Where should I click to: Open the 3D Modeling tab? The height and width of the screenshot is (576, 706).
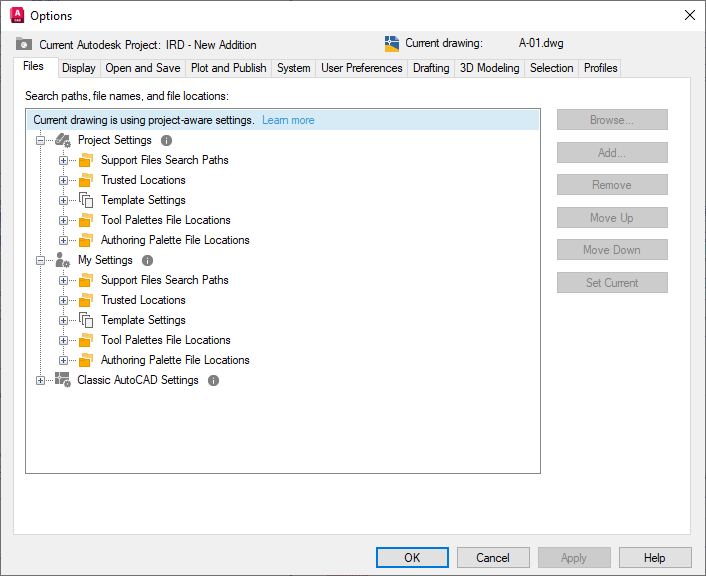tap(489, 68)
